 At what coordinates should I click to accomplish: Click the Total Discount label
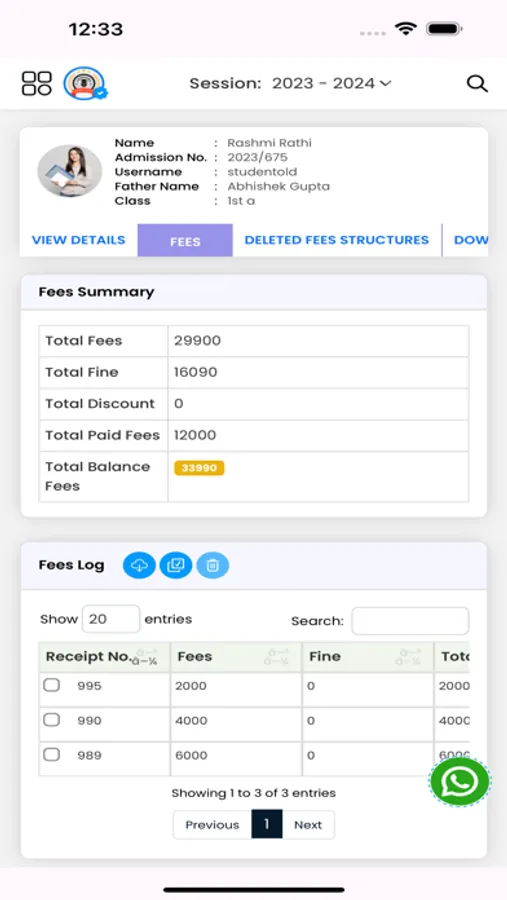[x=100, y=404]
